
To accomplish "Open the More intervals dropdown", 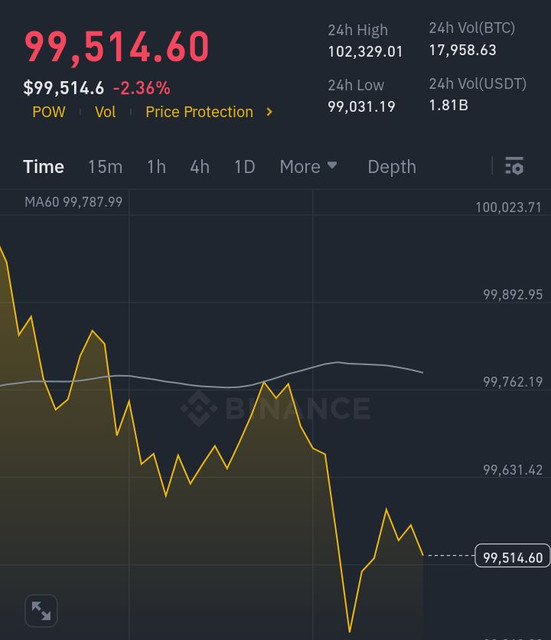I will [x=308, y=167].
